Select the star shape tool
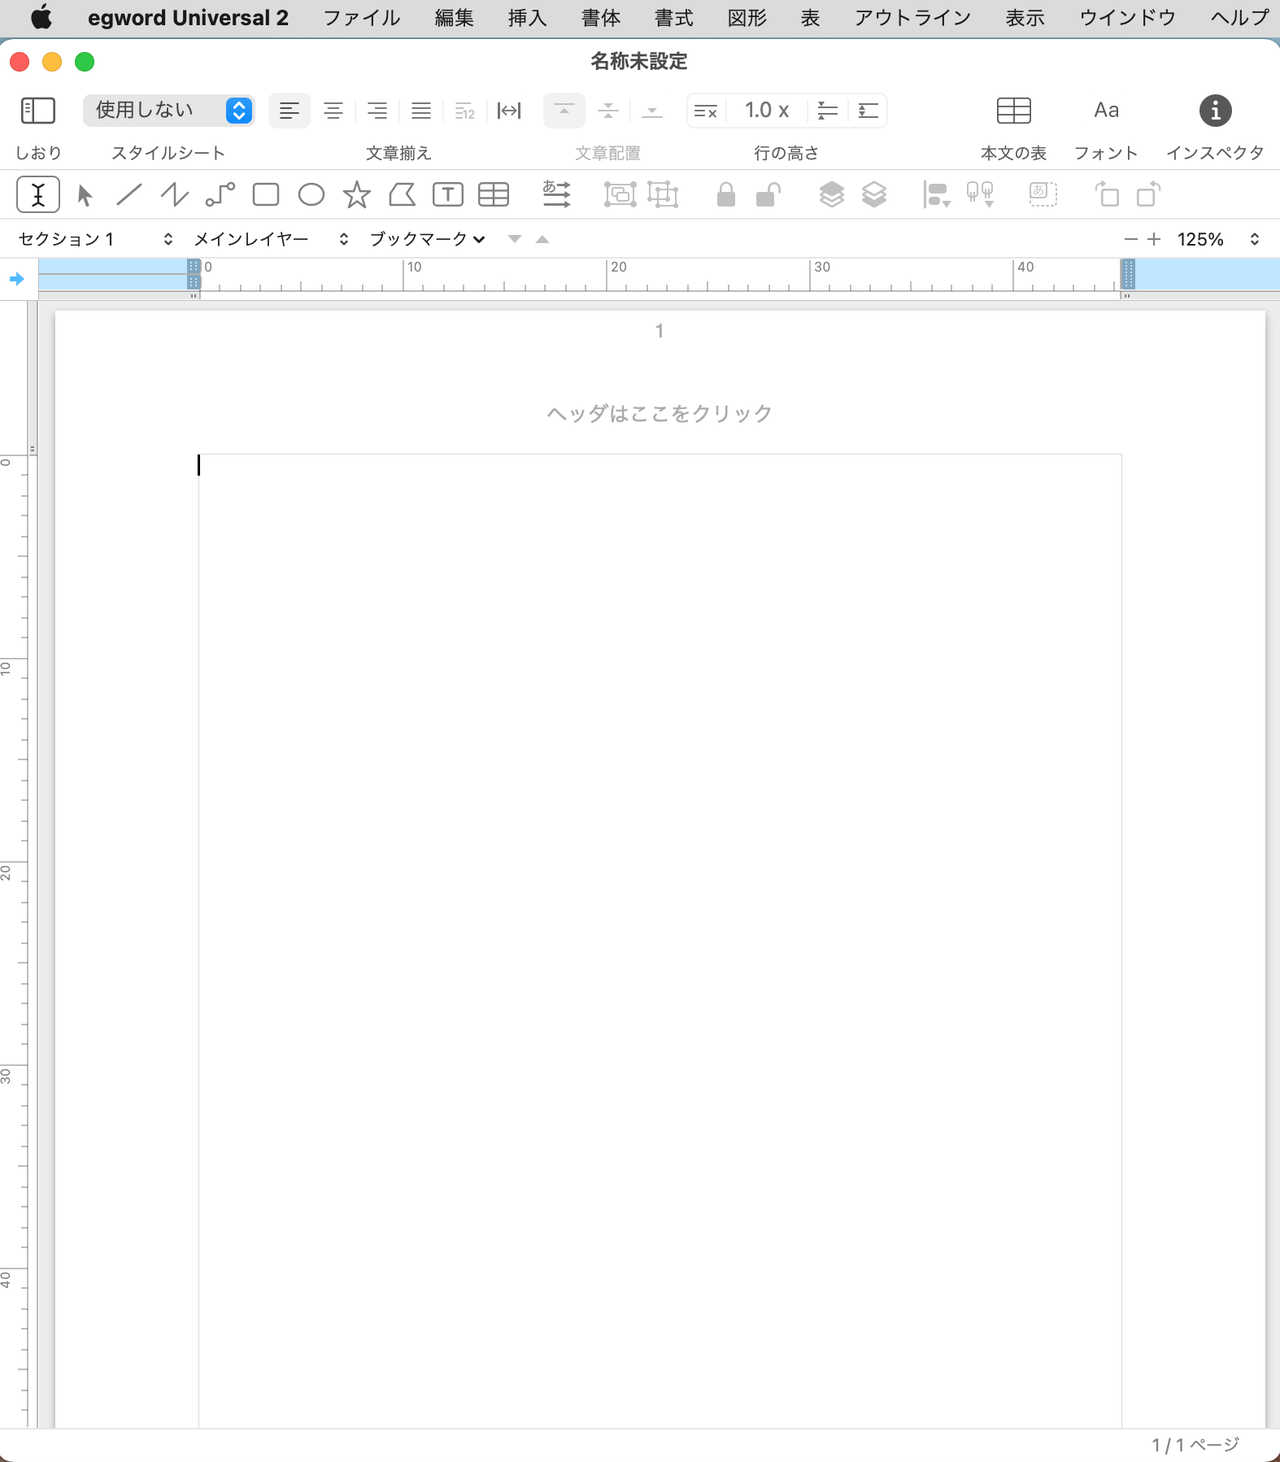Image resolution: width=1280 pixels, height=1462 pixels. [x=357, y=194]
